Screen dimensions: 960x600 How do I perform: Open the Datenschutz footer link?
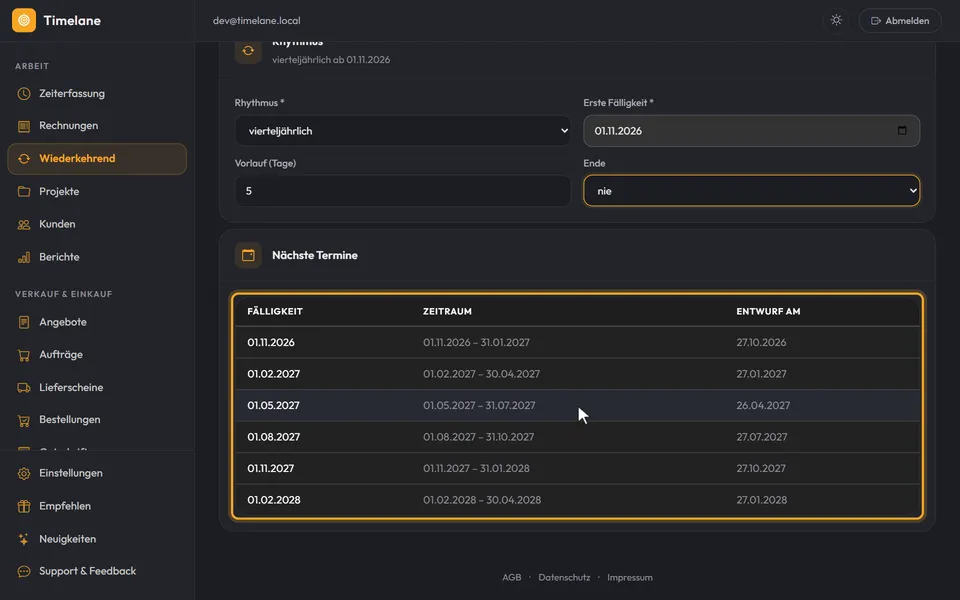(x=564, y=577)
